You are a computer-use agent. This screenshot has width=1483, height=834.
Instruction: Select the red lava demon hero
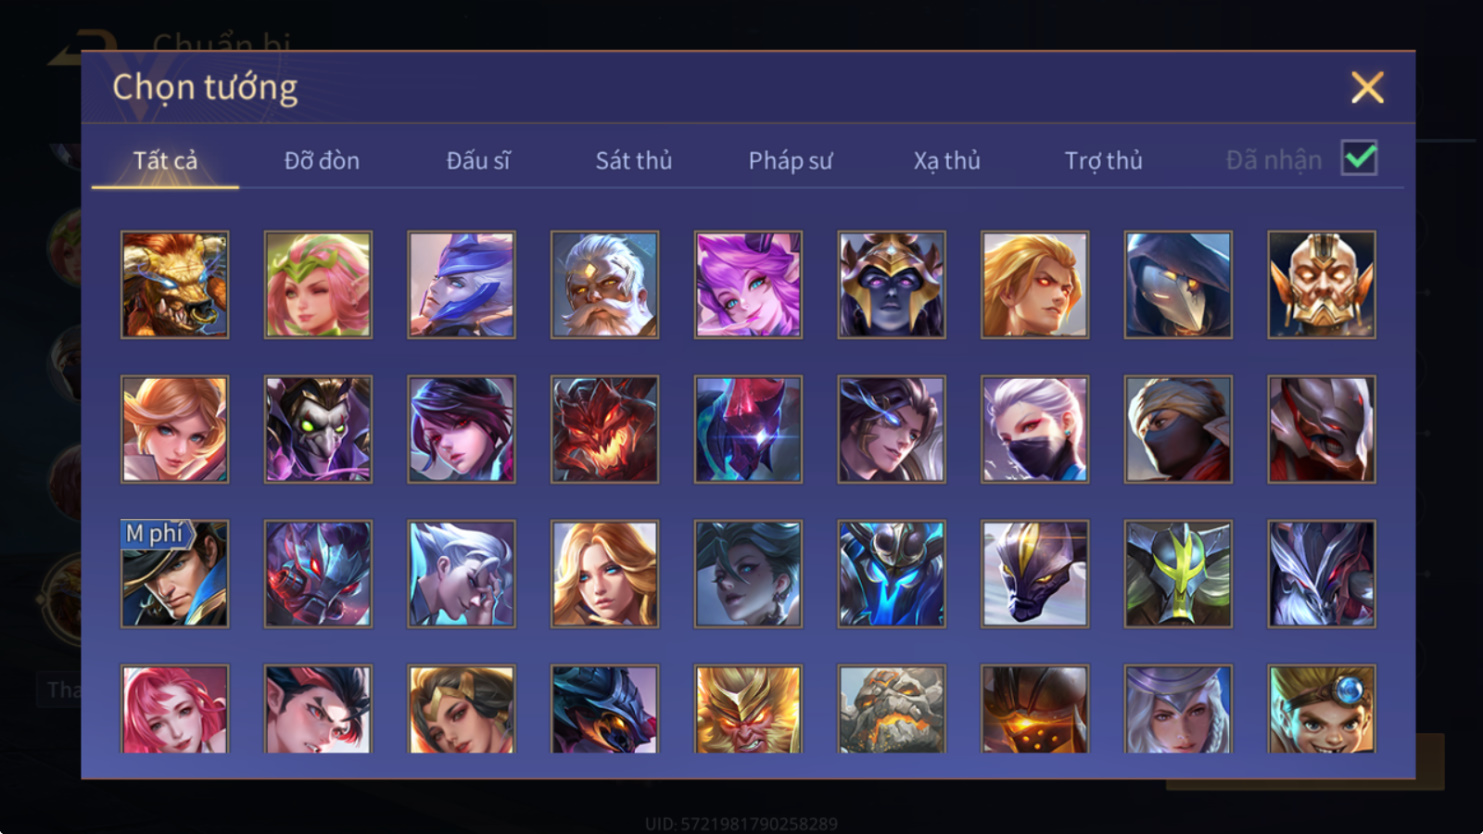[x=605, y=429]
